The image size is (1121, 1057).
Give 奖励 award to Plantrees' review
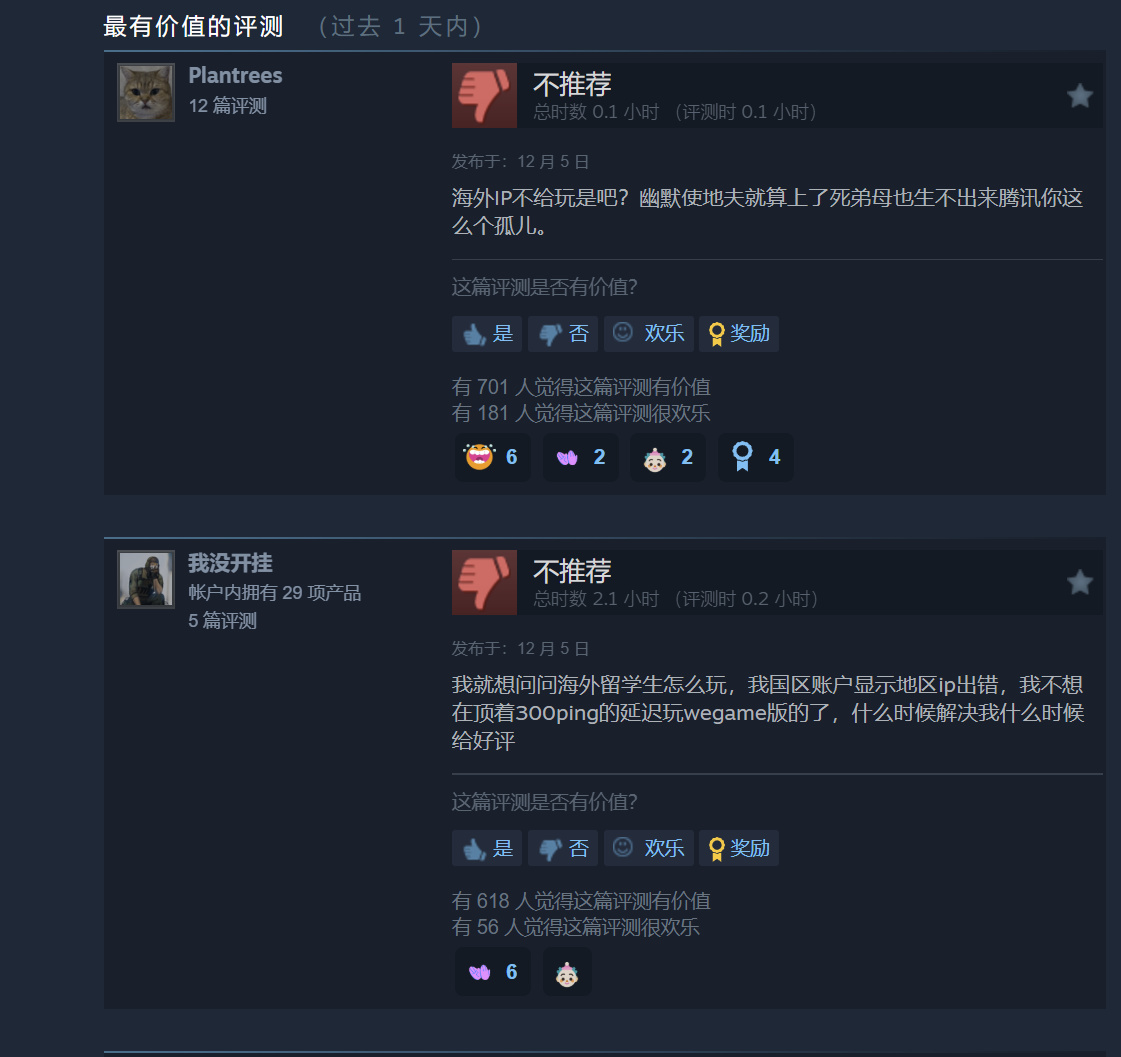coord(739,334)
